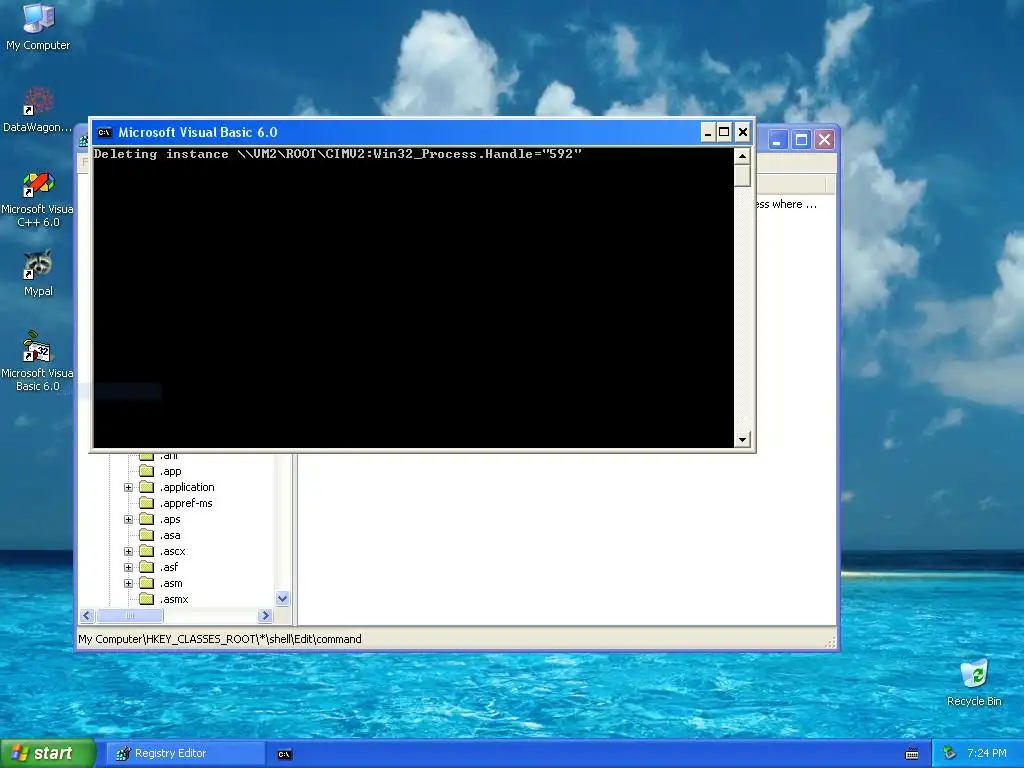Click the .app folder icon in the tree
This screenshot has height=768, width=1024.
pyautogui.click(x=147, y=472)
